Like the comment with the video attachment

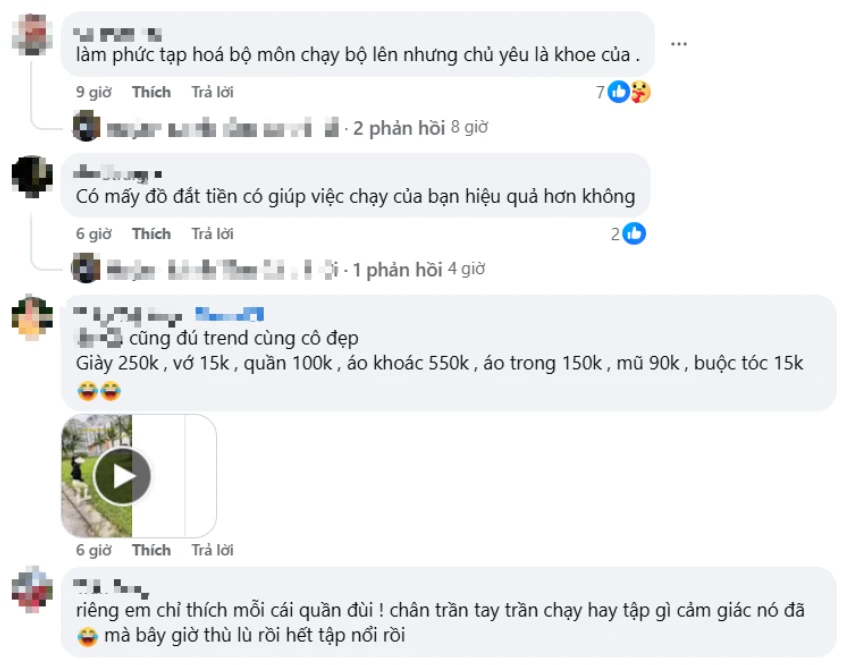(x=151, y=550)
